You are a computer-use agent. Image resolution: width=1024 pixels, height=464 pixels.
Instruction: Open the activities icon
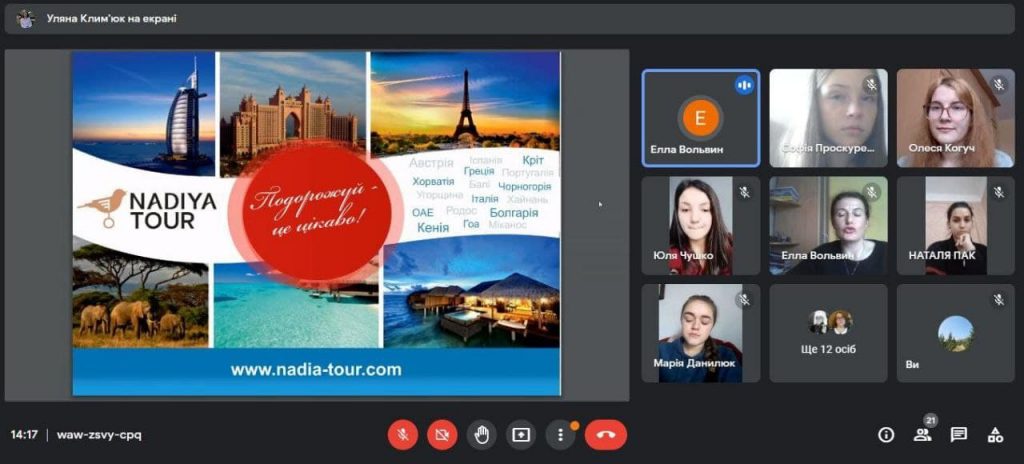(995, 435)
